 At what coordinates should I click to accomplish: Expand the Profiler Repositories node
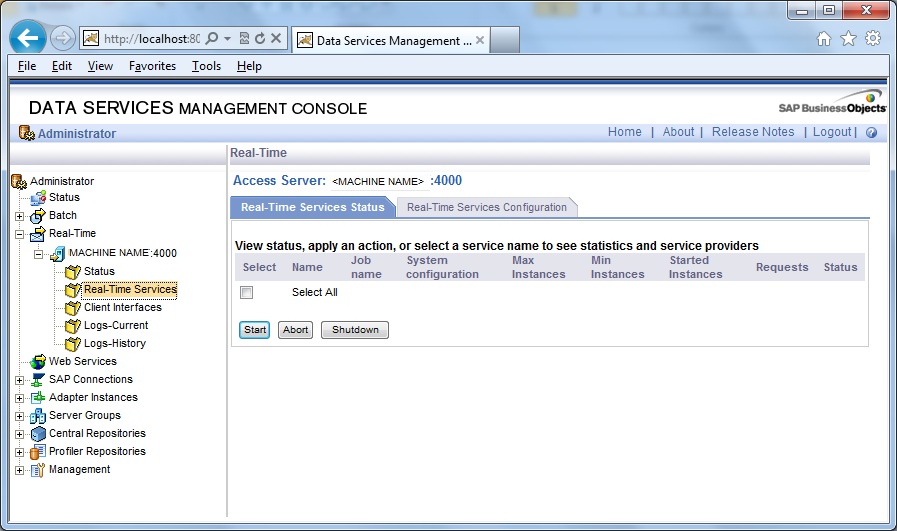click(19, 453)
